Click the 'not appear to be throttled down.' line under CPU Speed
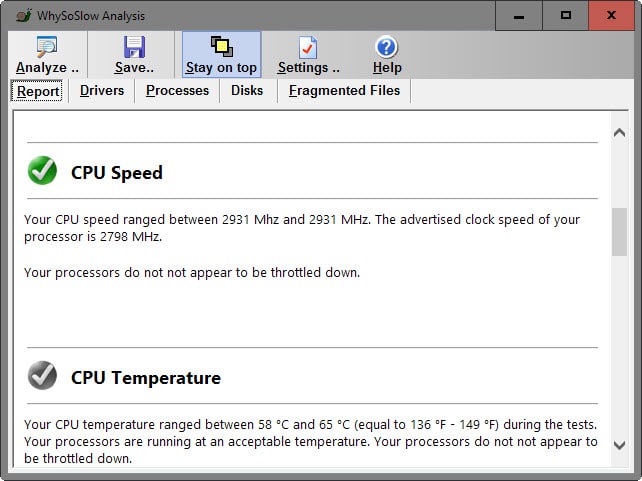The image size is (642, 481). [x=192, y=273]
